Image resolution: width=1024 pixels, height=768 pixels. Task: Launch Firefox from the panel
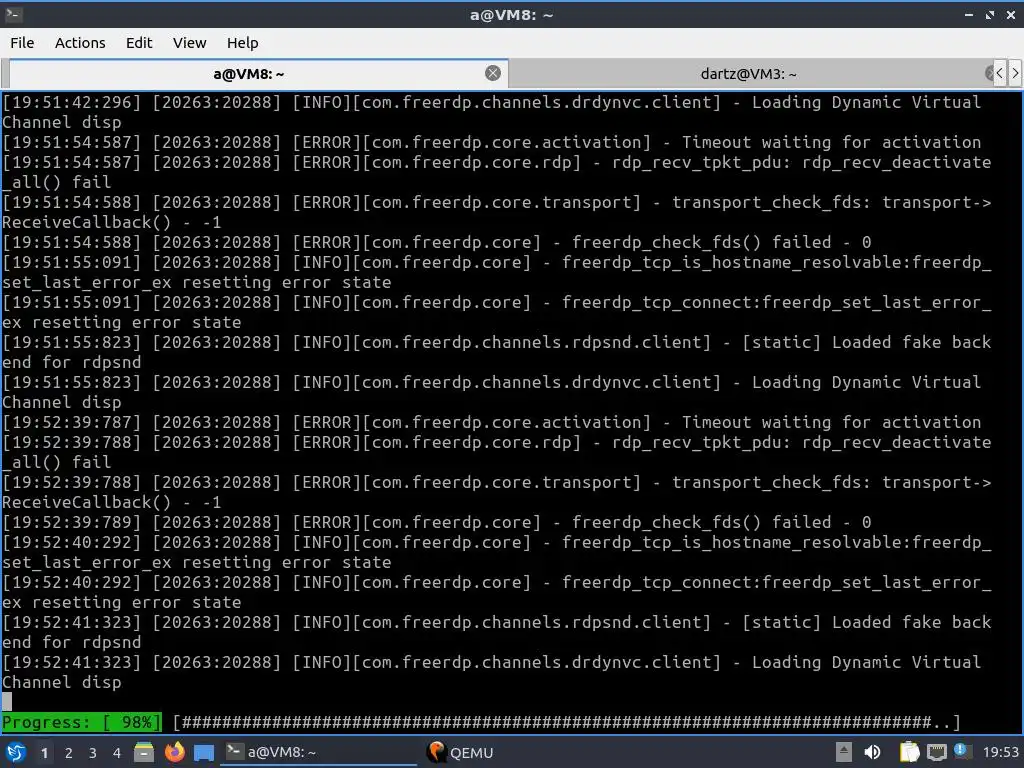point(174,752)
